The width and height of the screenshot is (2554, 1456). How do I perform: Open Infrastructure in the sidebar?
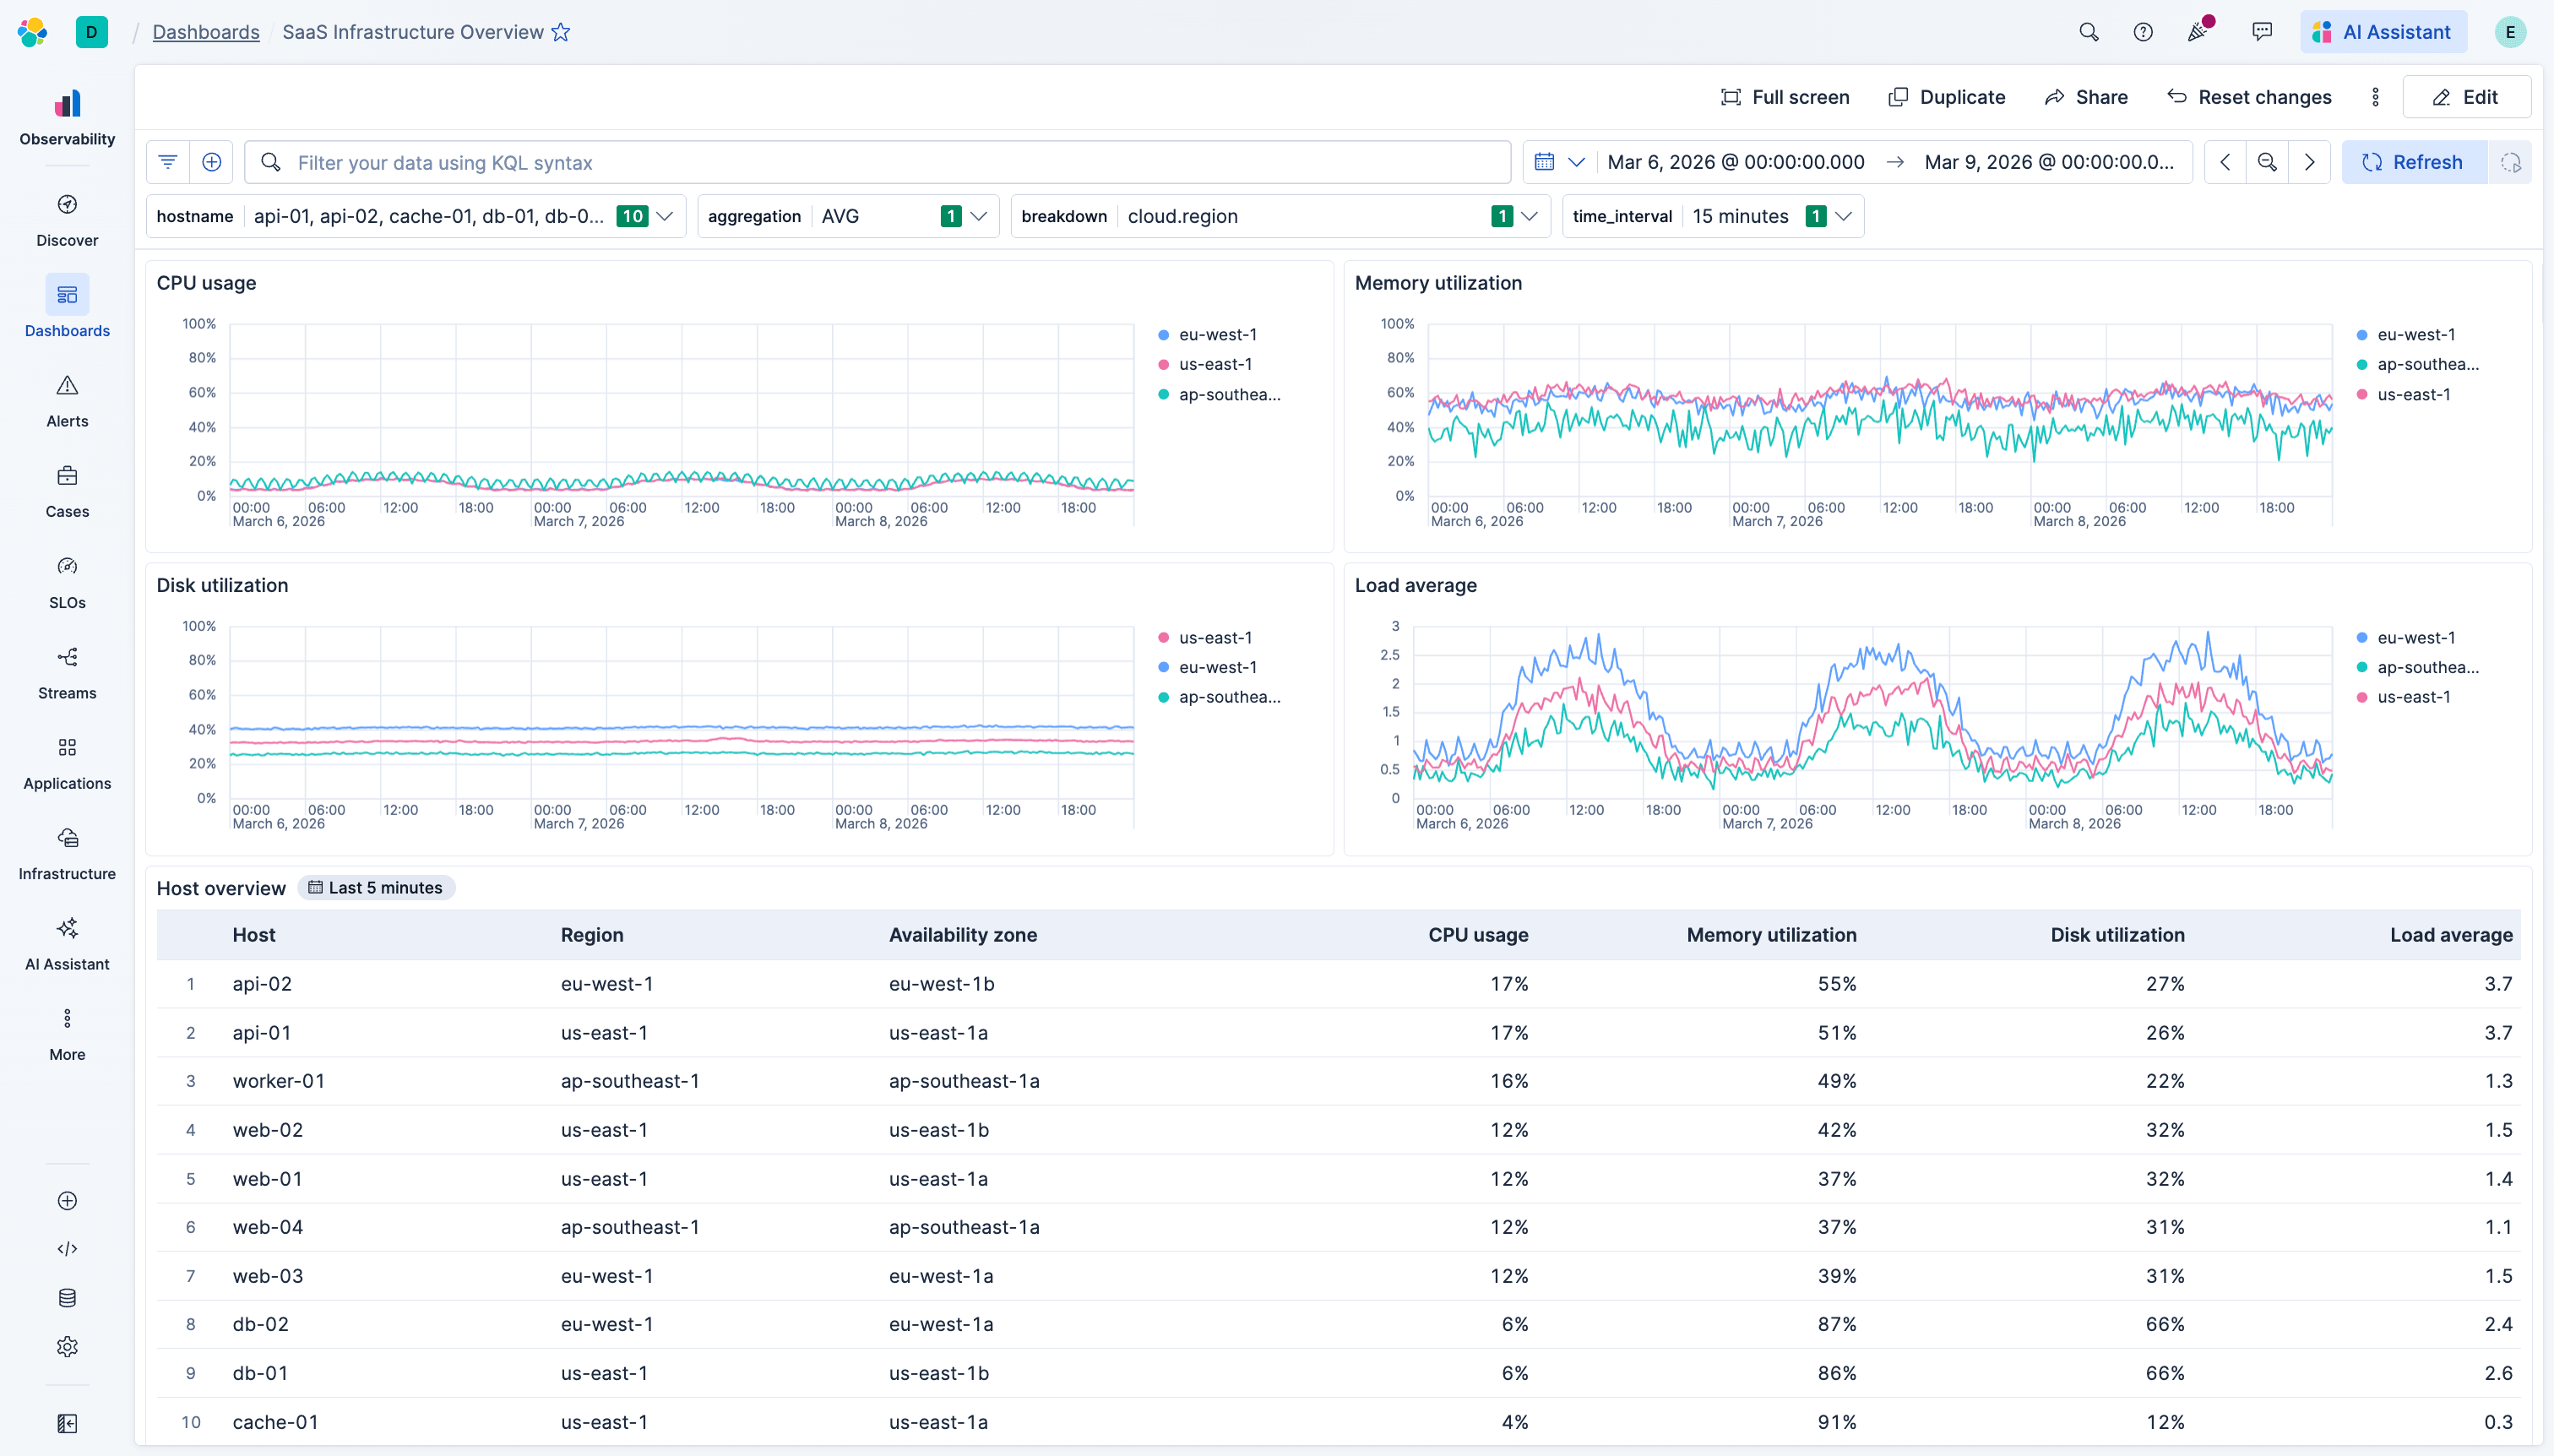click(67, 852)
